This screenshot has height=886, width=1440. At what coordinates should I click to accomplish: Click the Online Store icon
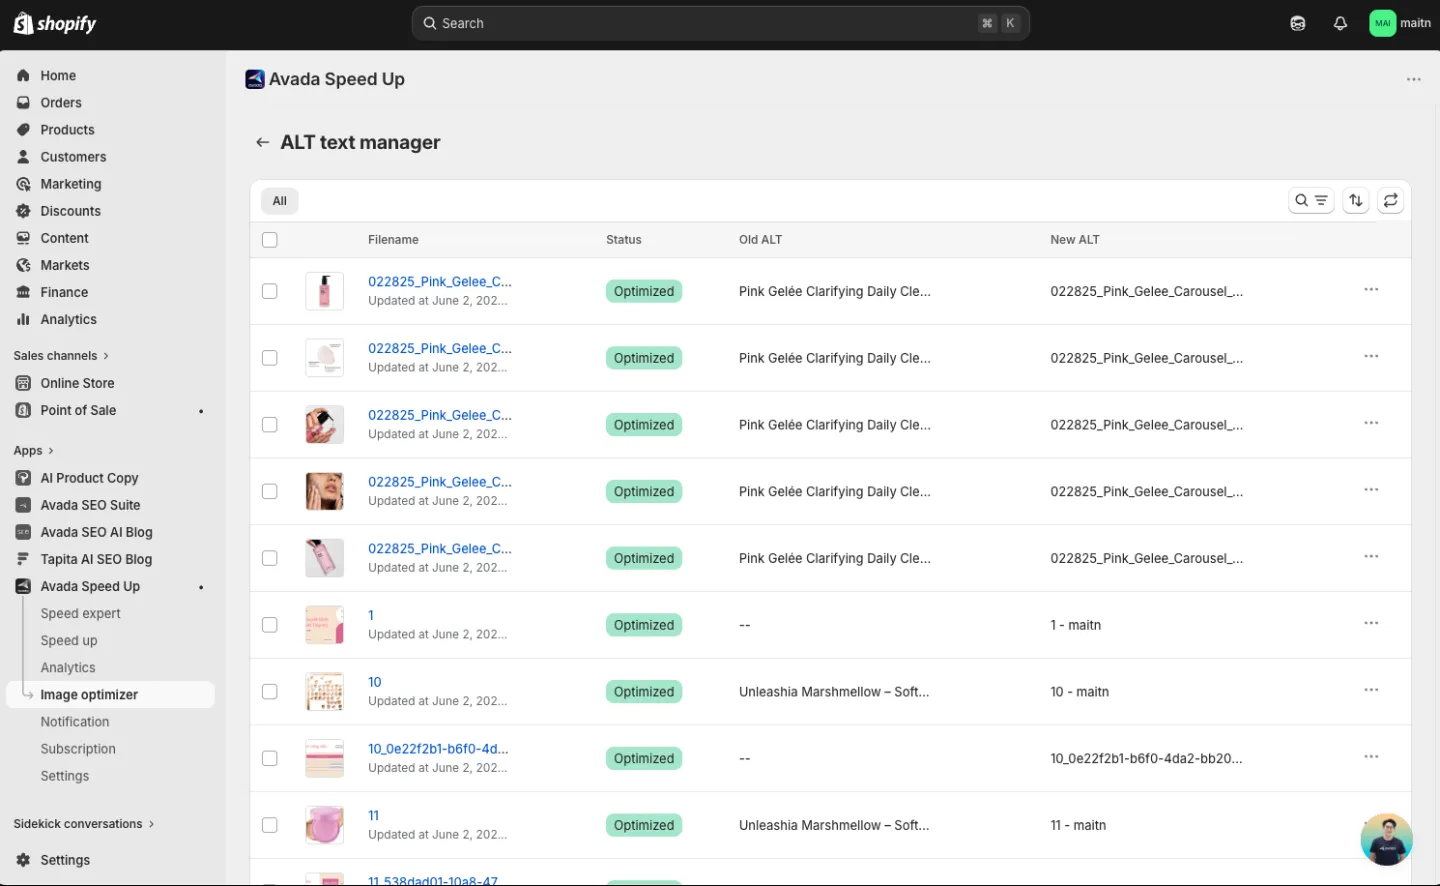(x=23, y=383)
